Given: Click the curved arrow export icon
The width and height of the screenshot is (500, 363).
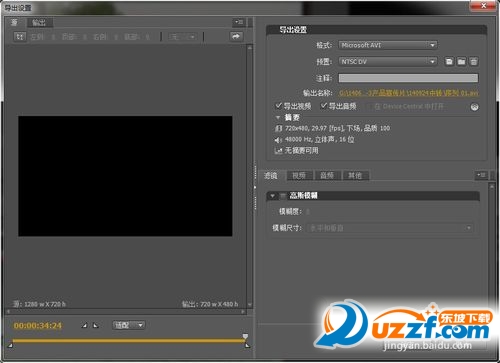Looking at the screenshot, I should coord(236,36).
